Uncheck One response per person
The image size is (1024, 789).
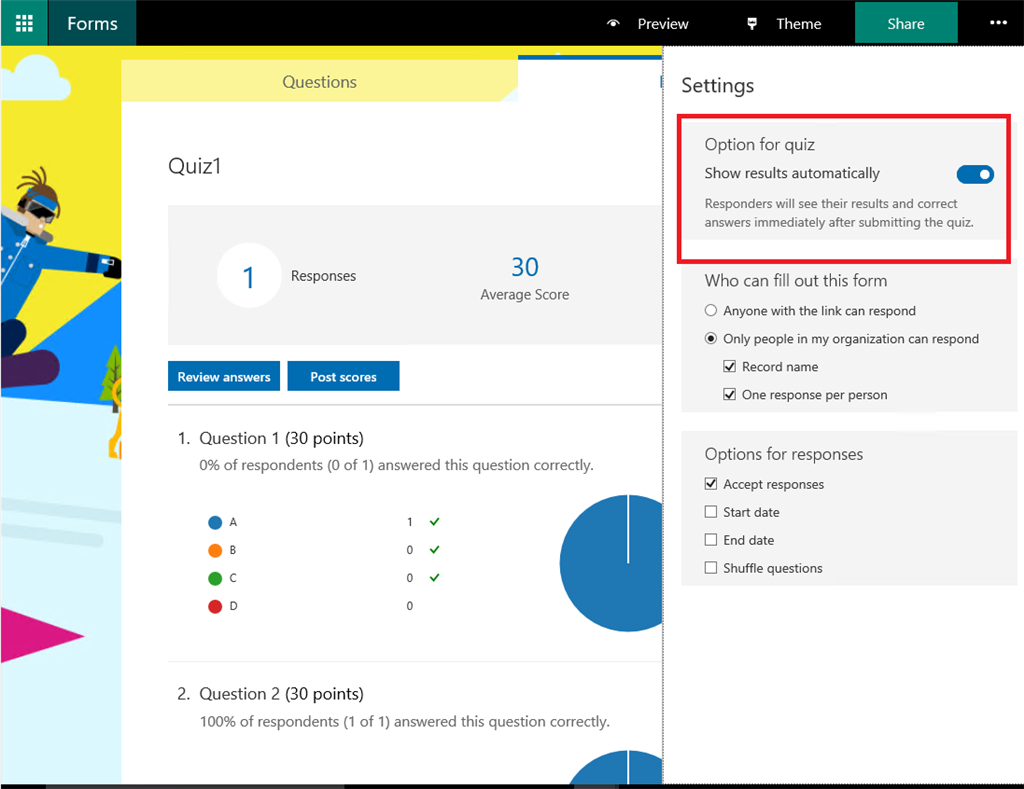point(729,394)
